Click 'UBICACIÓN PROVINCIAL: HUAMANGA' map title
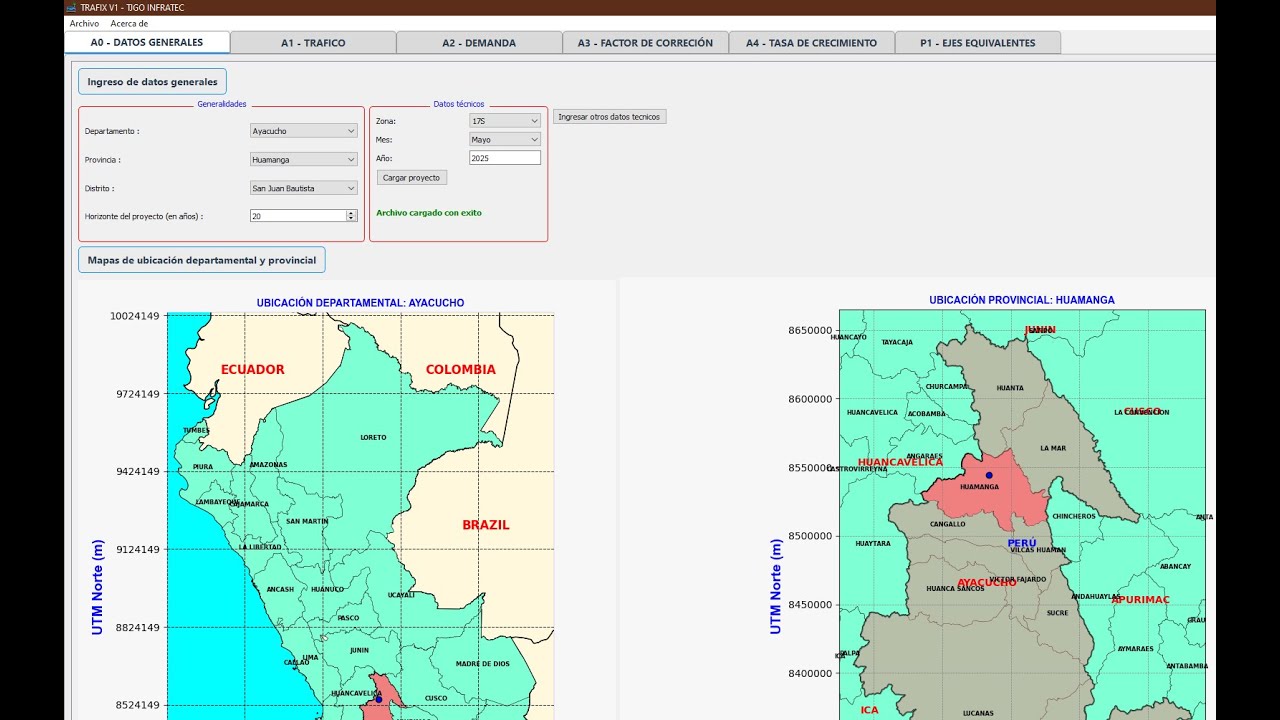This screenshot has width=1280, height=720. (1022, 300)
